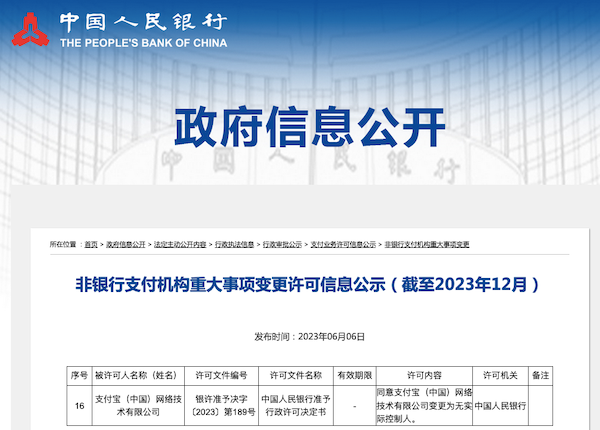Click the table cell with number 16
600x430 pixels.
(79, 406)
